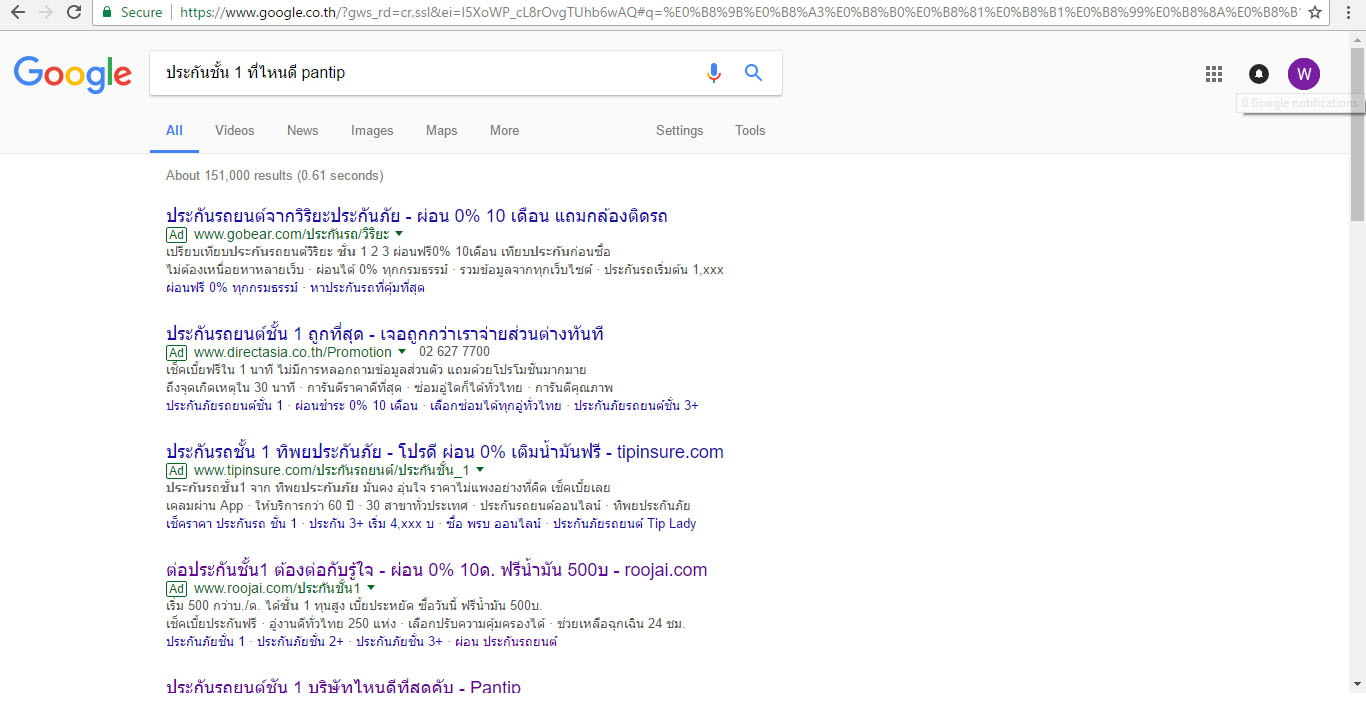Open Google notifications bell
The image size is (1366, 703).
[1259, 74]
